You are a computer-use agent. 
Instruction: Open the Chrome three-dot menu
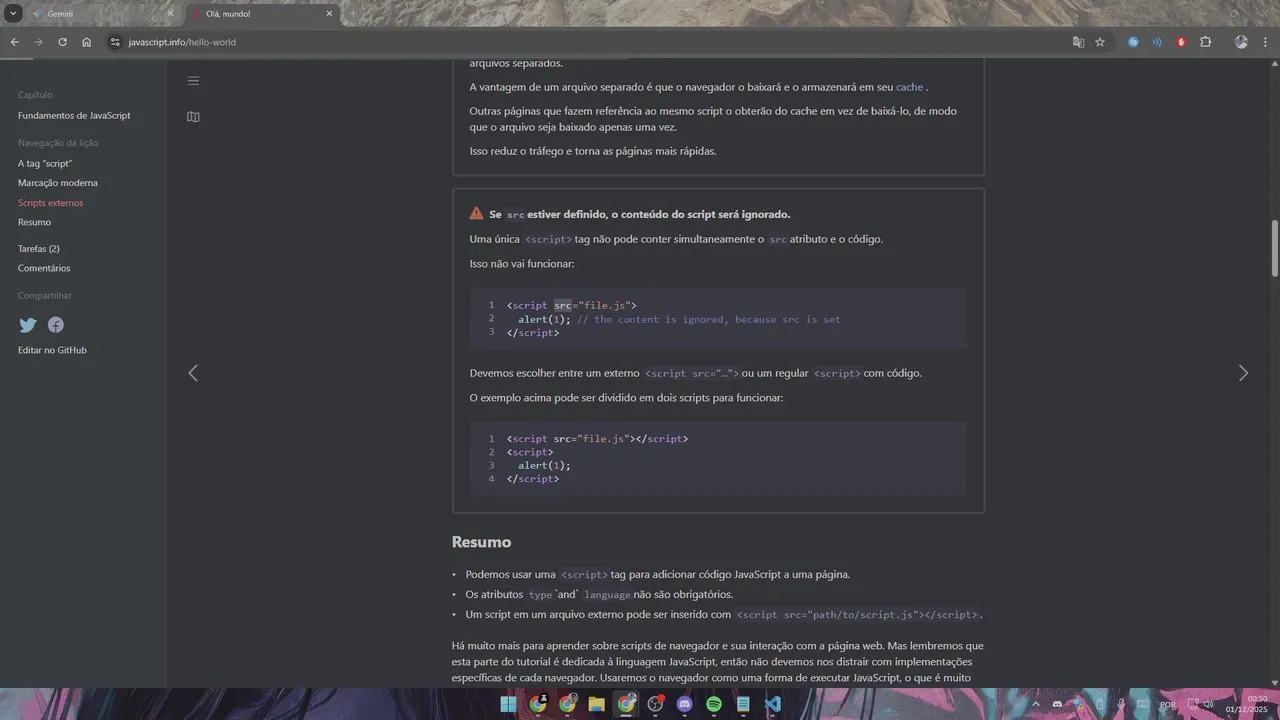pos(1264,42)
